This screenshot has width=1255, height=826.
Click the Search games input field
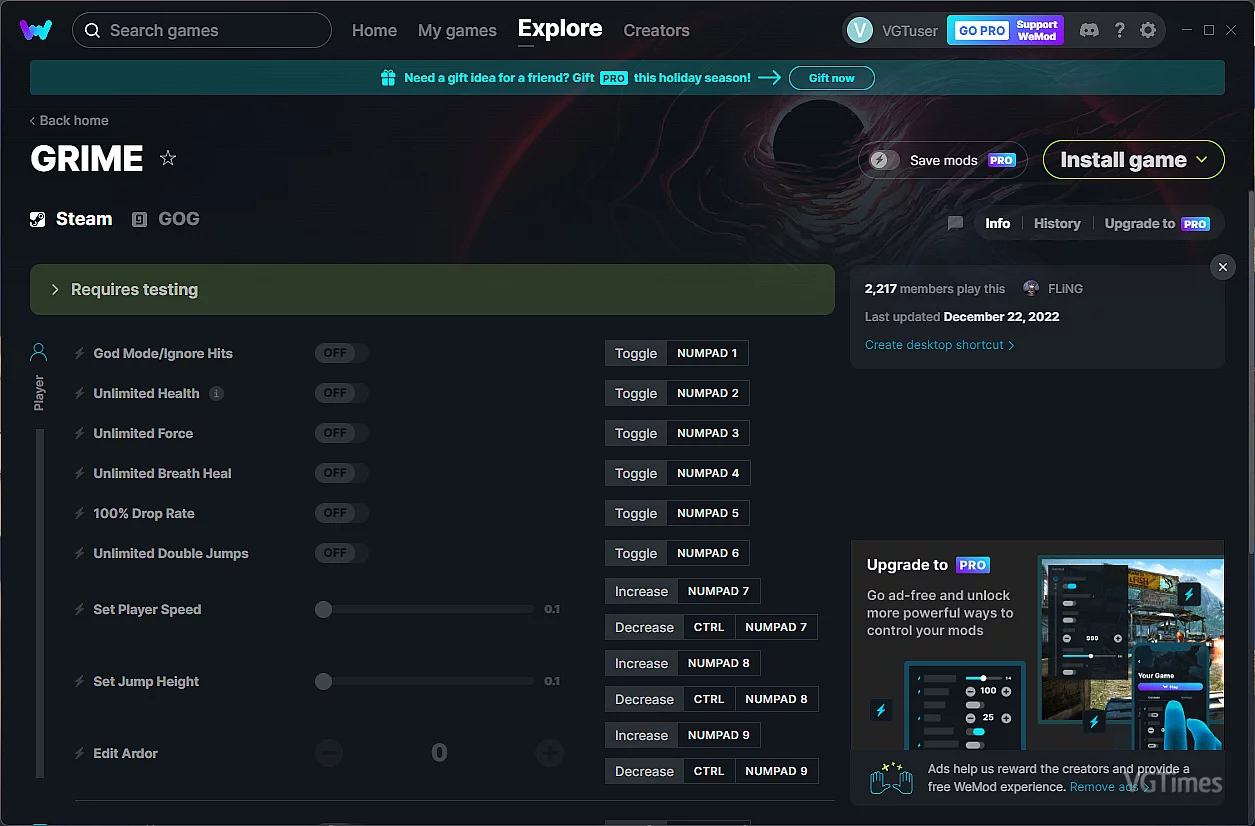202,30
